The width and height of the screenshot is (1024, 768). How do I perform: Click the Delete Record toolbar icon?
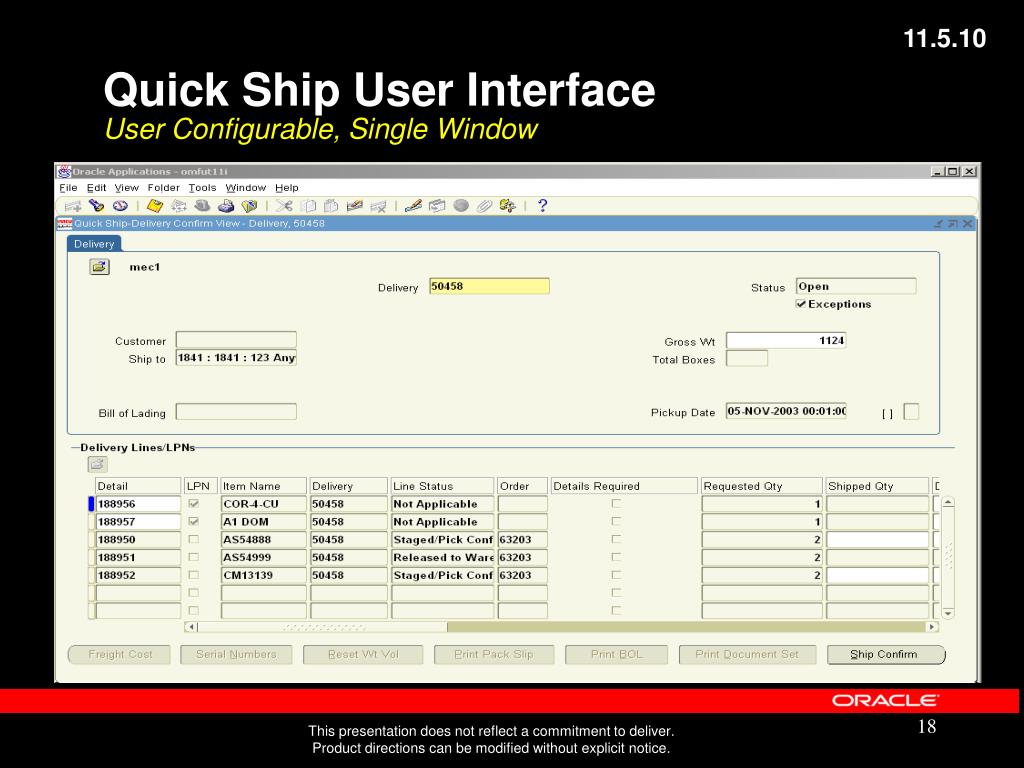click(x=378, y=206)
